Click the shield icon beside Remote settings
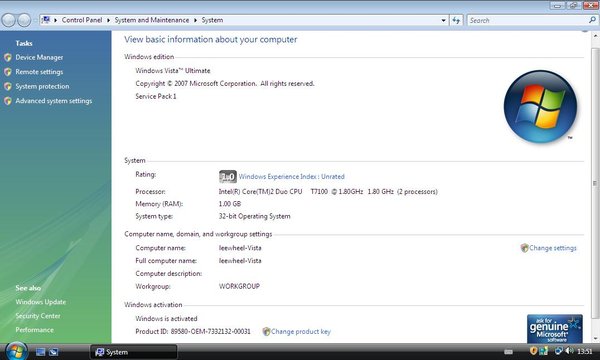 coord(8,72)
